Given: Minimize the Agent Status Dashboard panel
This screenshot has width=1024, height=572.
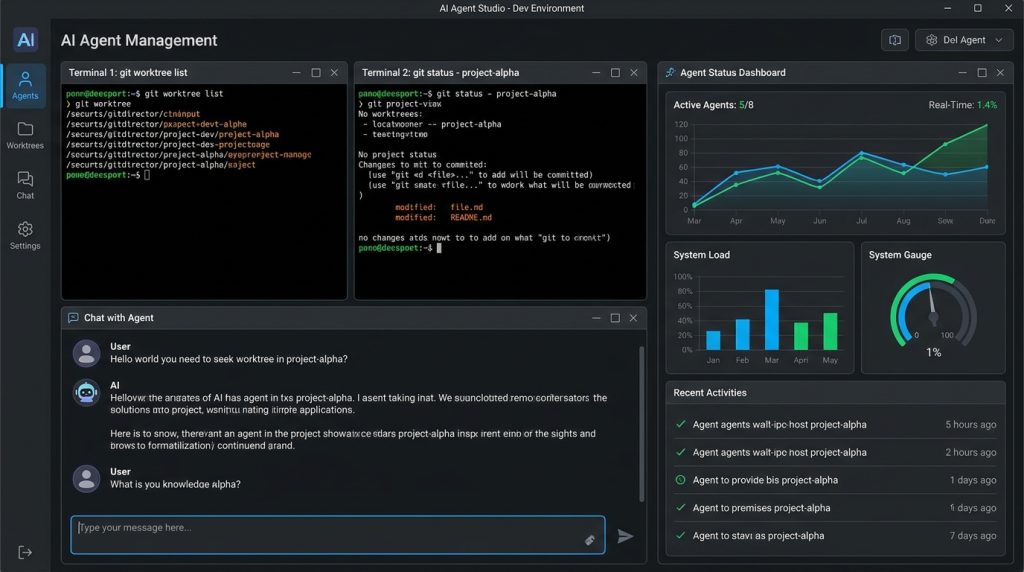Looking at the screenshot, I should (x=963, y=72).
